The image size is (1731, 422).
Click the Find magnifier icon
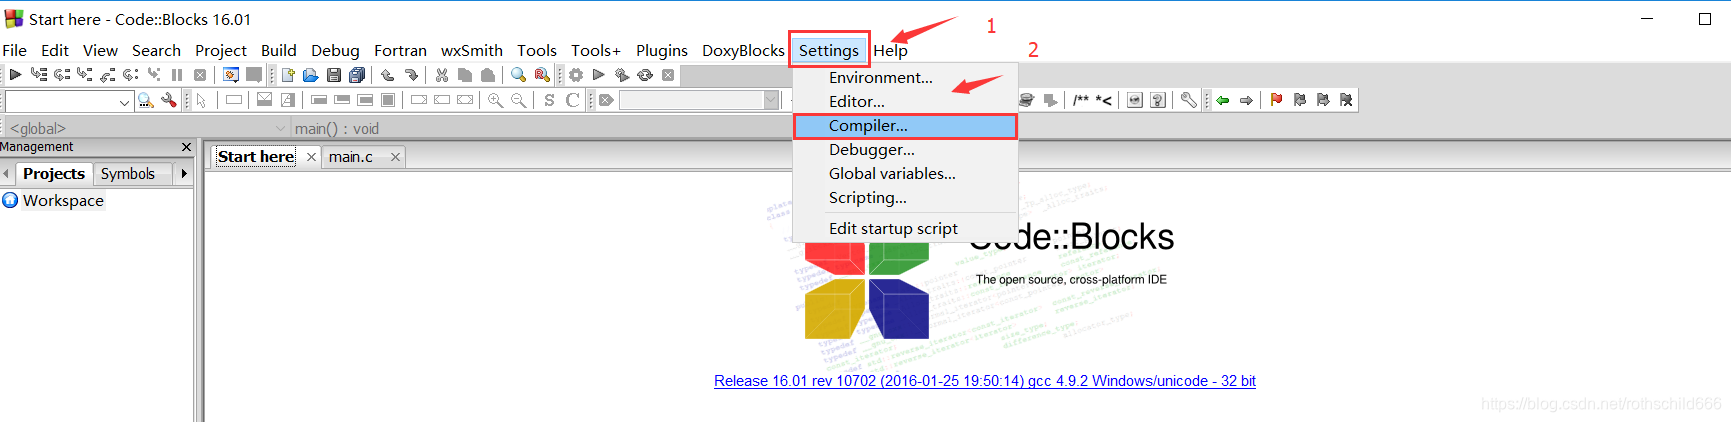tap(518, 75)
